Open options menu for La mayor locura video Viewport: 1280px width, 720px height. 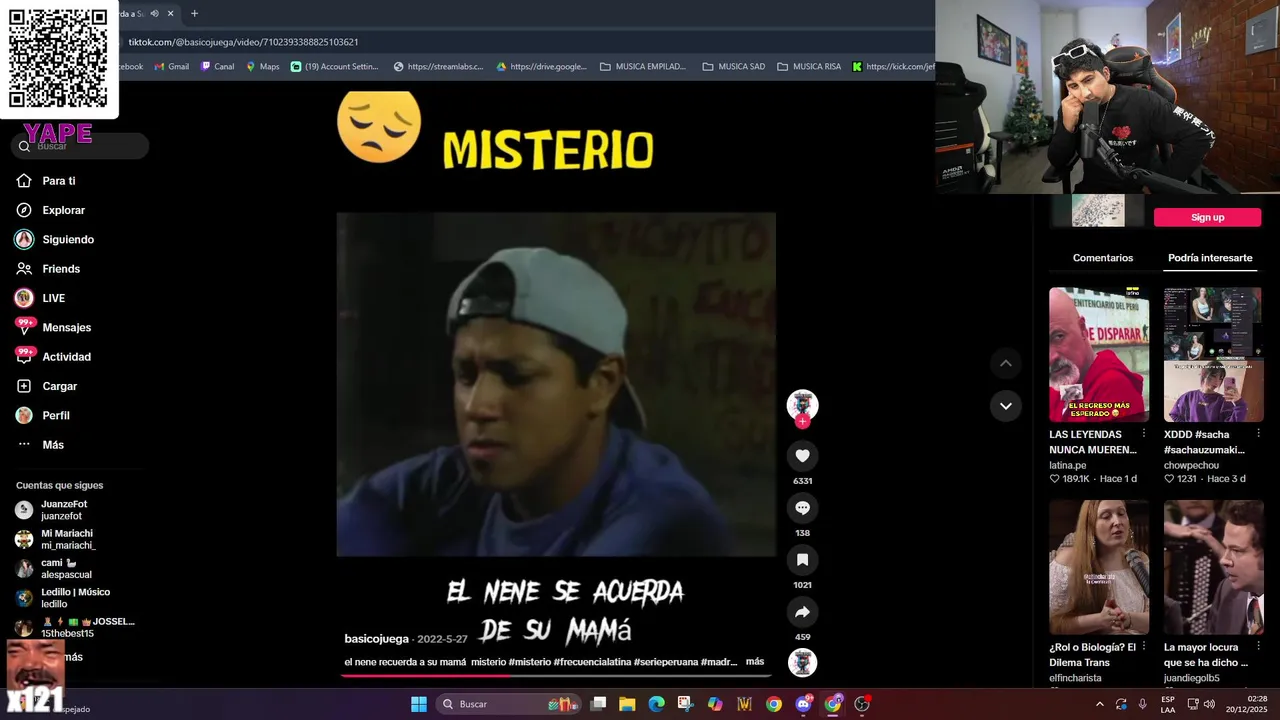[1258, 647]
